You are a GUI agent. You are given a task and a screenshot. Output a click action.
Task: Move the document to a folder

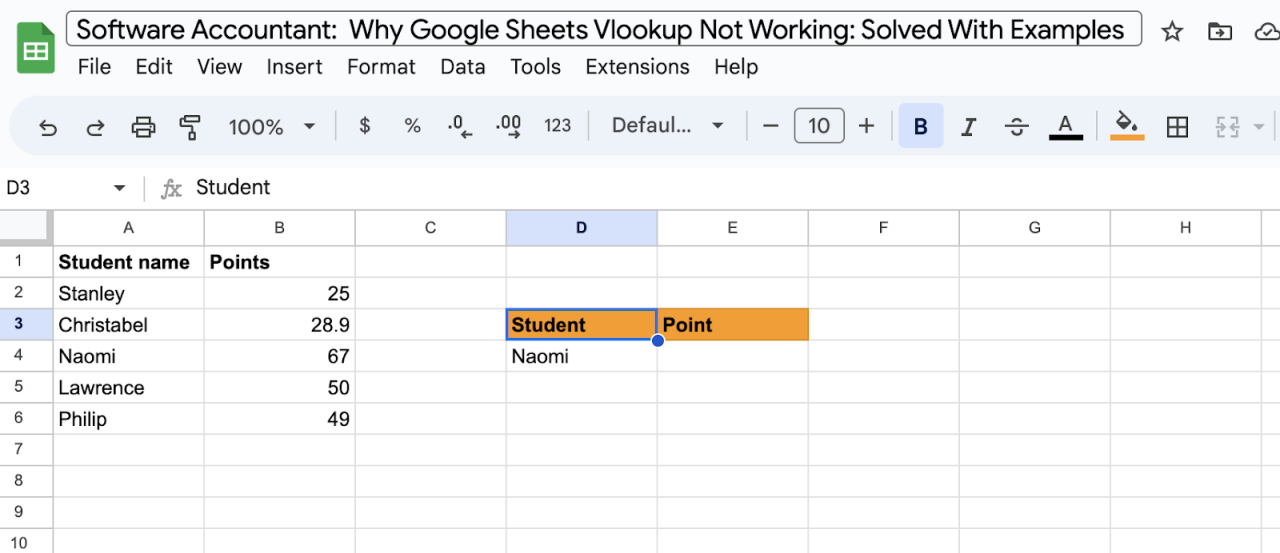pyautogui.click(x=1220, y=31)
